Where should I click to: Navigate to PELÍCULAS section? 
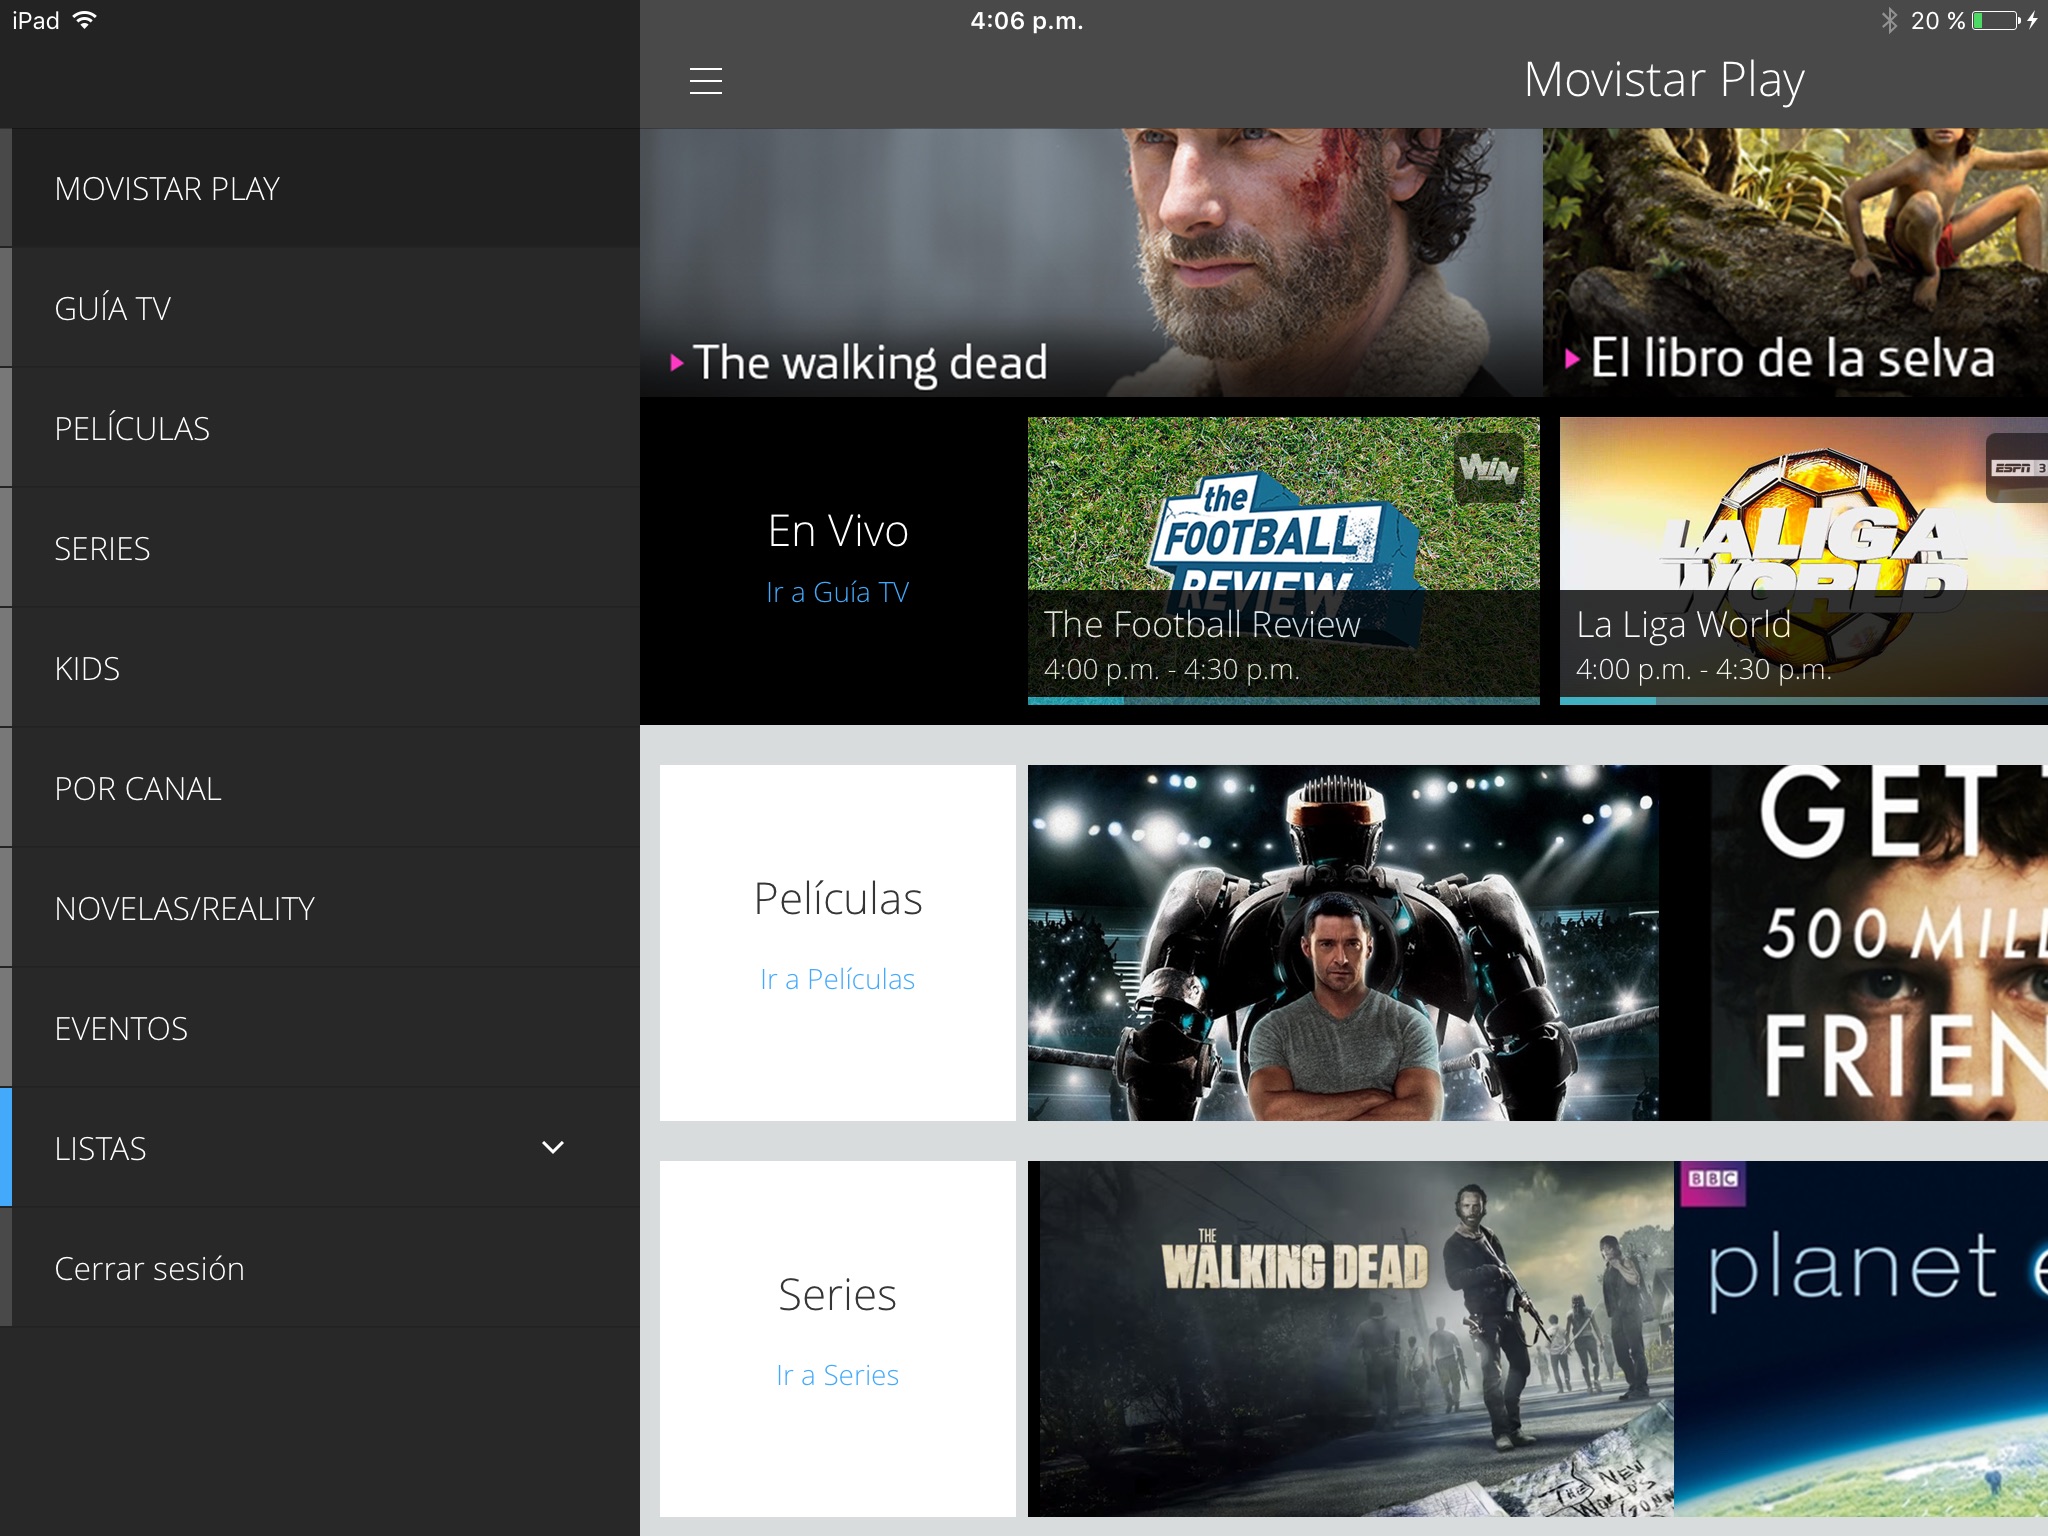click(x=132, y=426)
